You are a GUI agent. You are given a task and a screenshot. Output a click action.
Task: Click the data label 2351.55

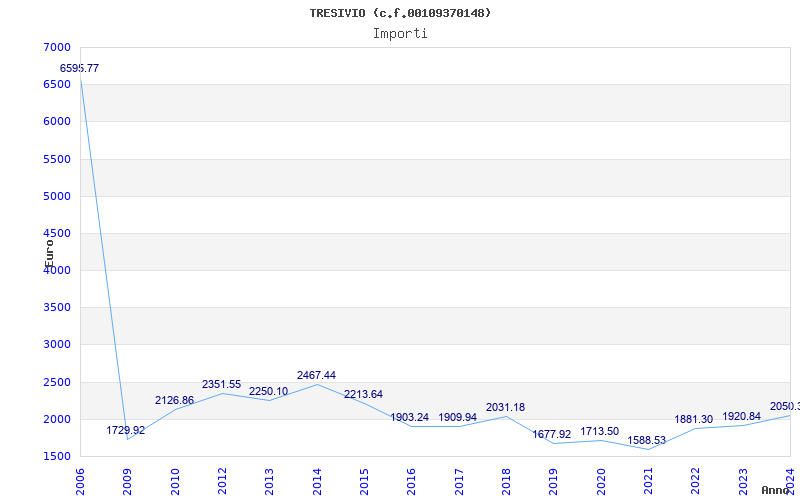pyautogui.click(x=221, y=384)
